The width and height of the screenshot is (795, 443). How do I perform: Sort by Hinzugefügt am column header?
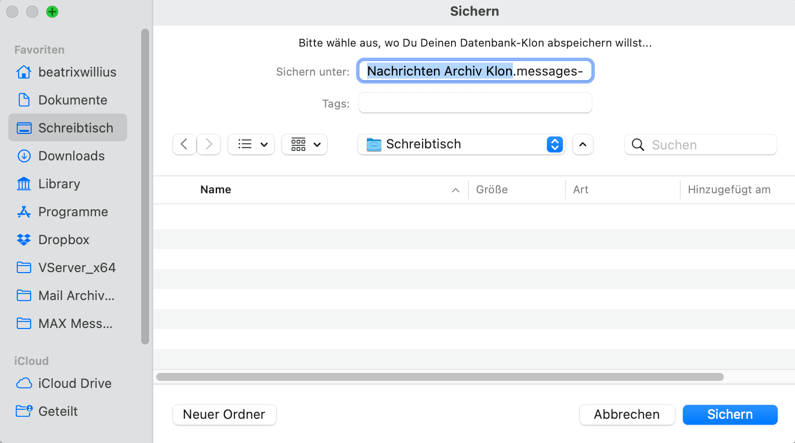tap(729, 190)
